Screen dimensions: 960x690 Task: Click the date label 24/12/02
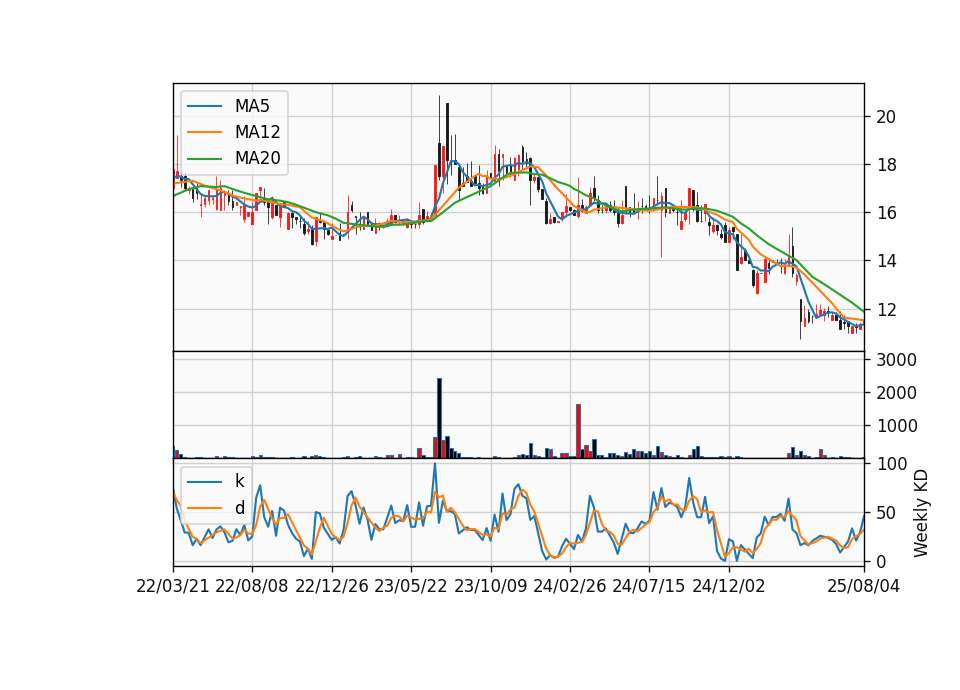coord(729,586)
